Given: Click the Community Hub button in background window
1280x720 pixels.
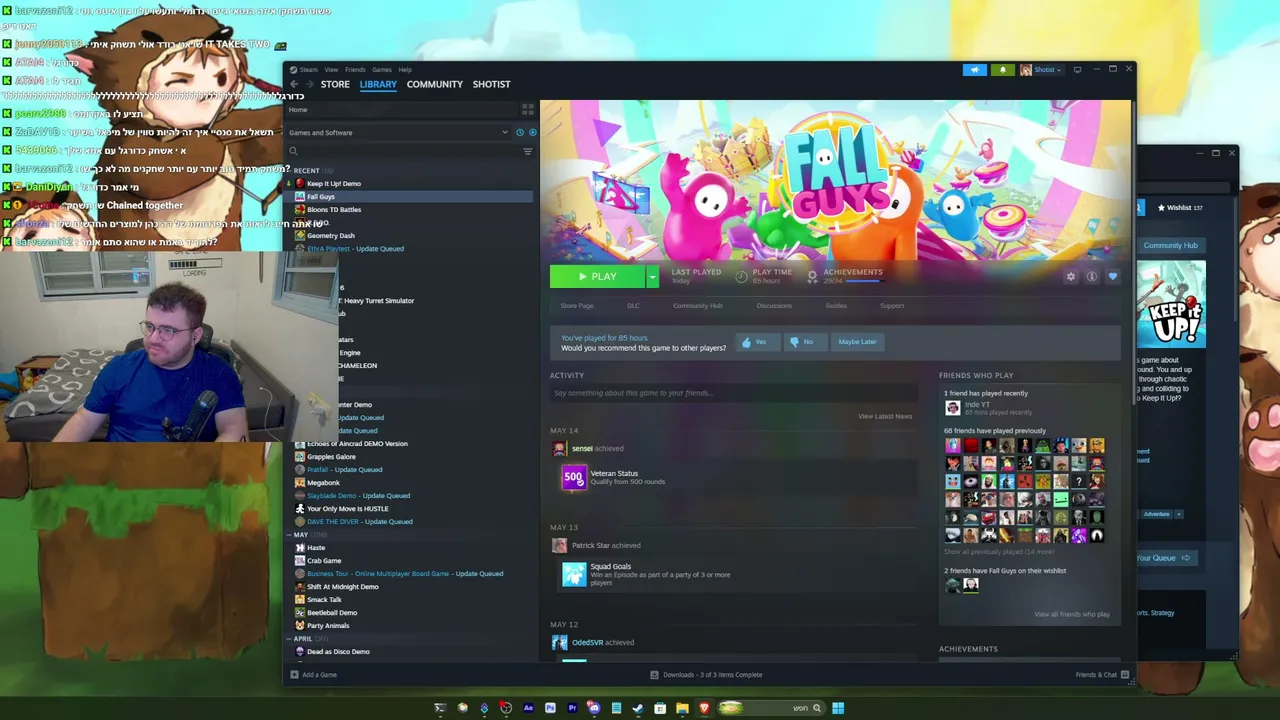Looking at the screenshot, I should (x=1171, y=246).
